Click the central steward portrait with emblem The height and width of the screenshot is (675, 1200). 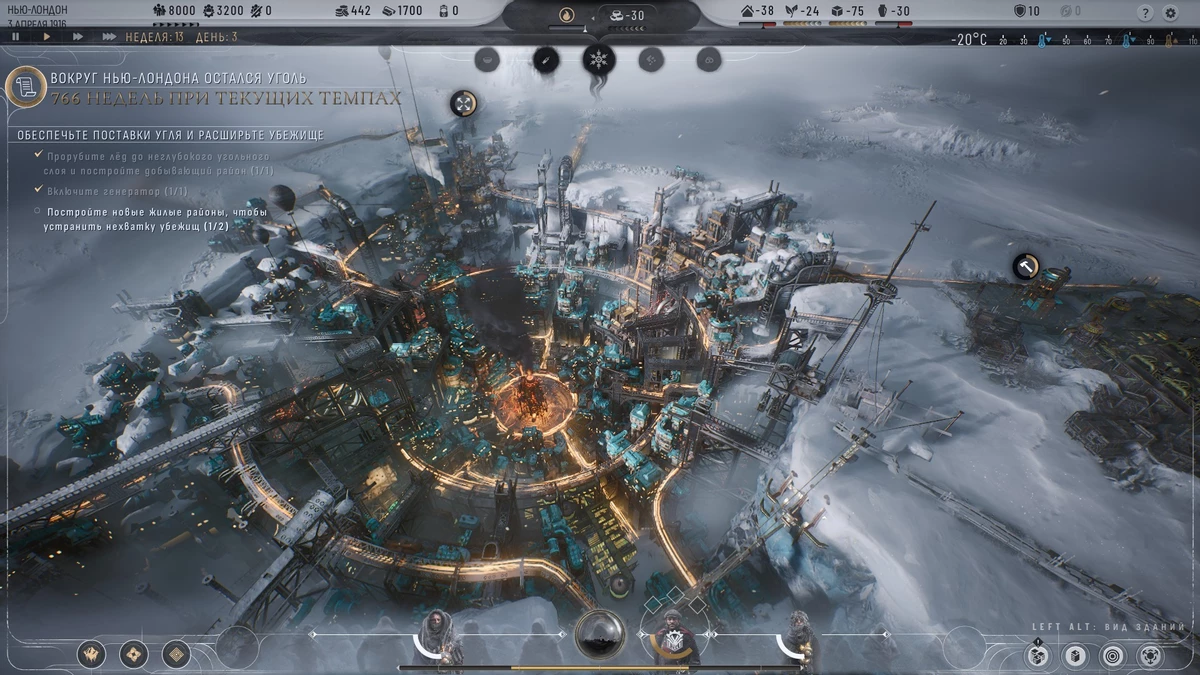point(674,638)
